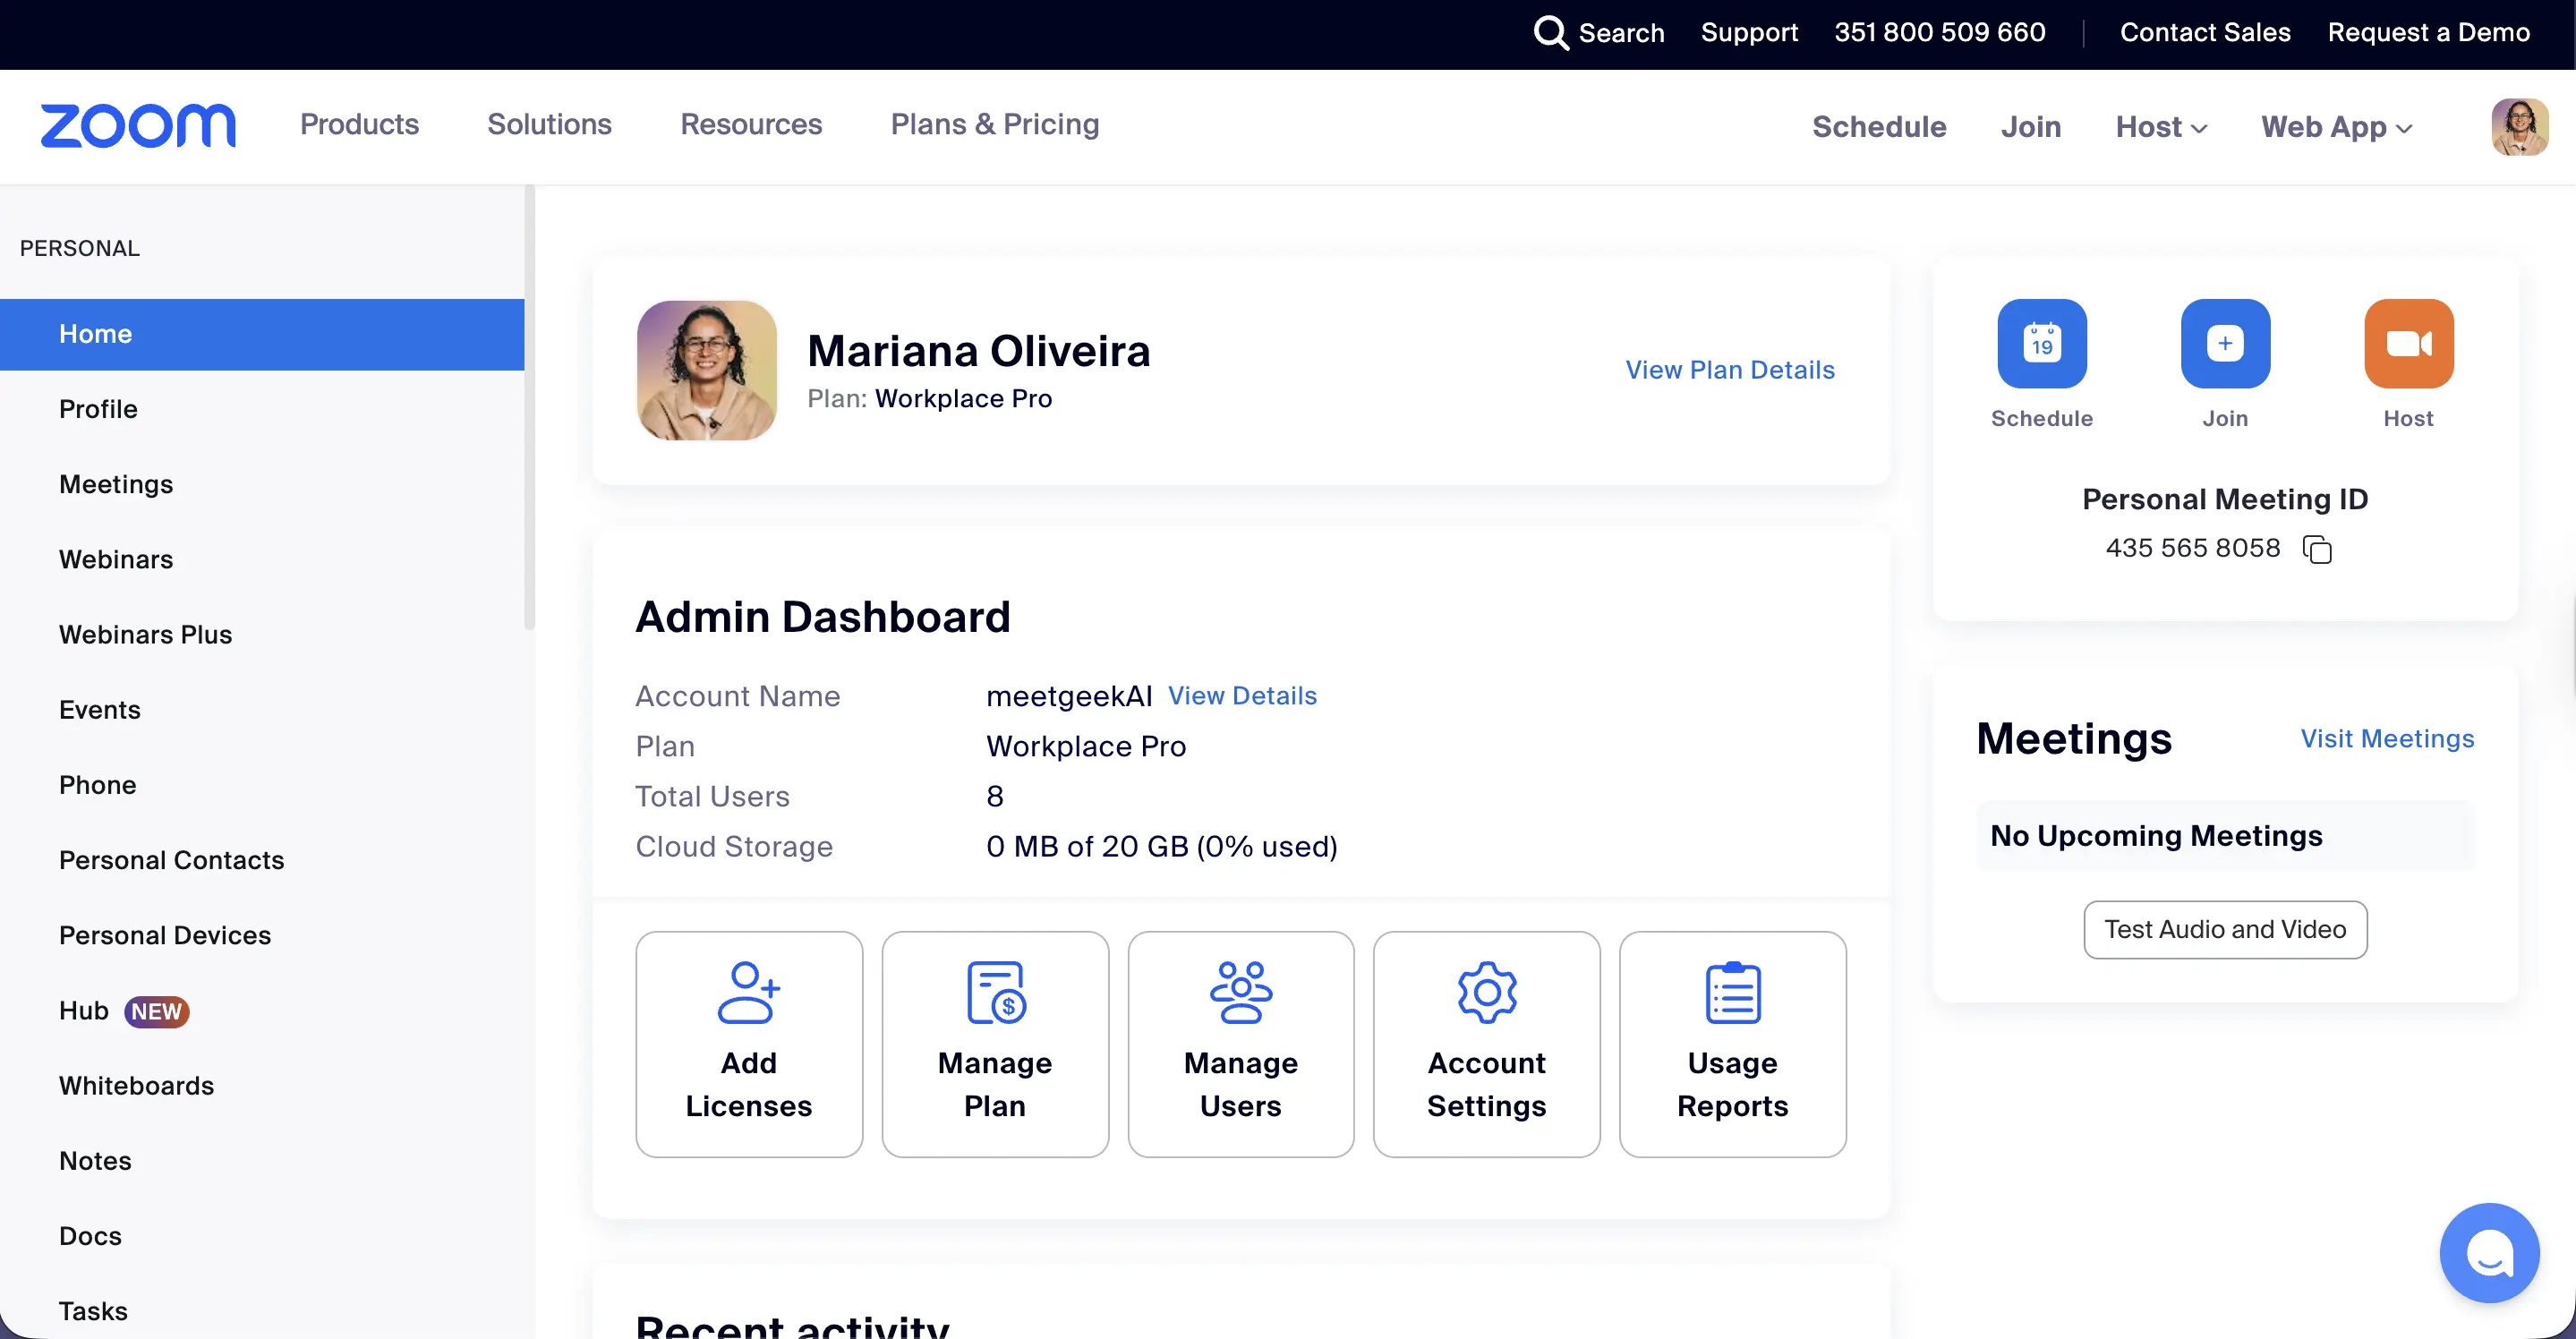Open the Account Settings gear tile
Viewport: 2576px width, 1339px height.
click(1486, 1043)
